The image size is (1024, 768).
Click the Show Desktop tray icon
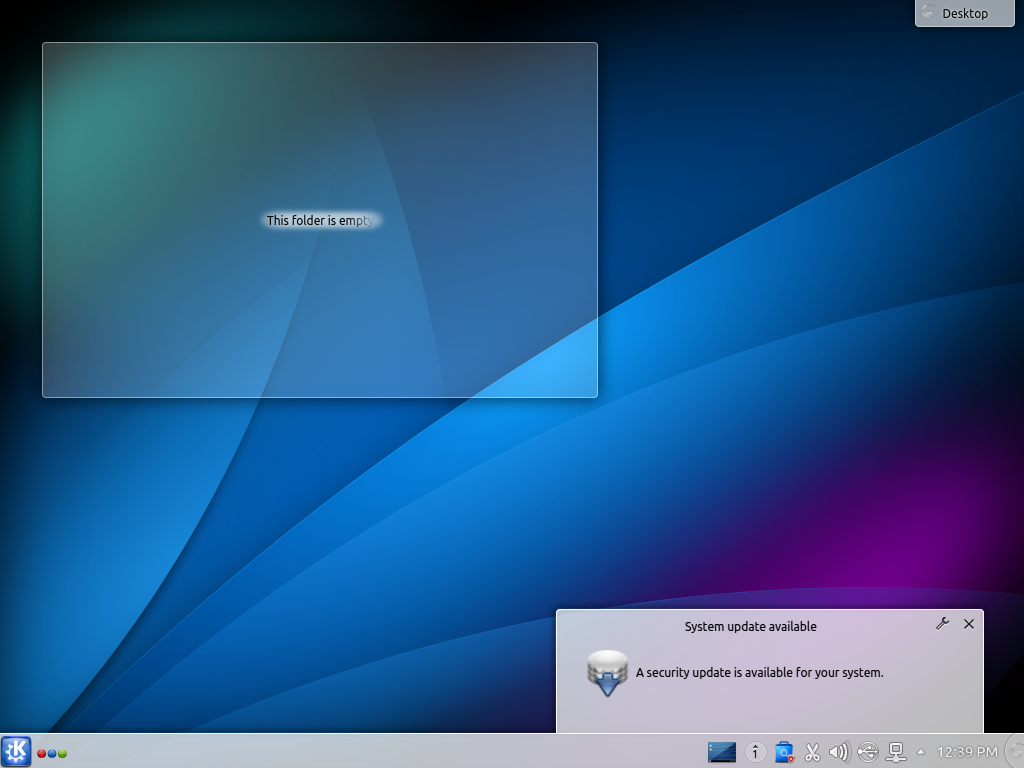point(722,752)
